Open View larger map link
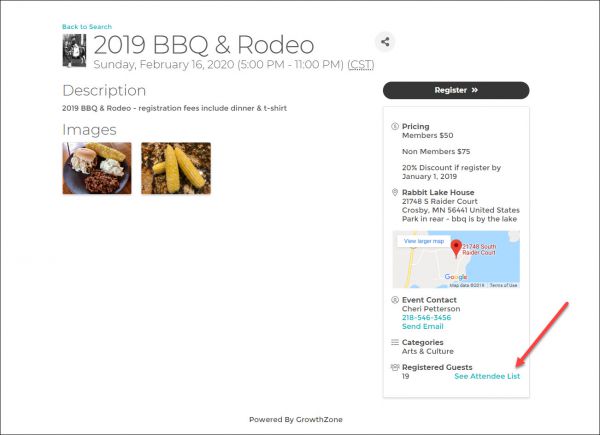The width and height of the screenshot is (600, 435). click(423, 242)
